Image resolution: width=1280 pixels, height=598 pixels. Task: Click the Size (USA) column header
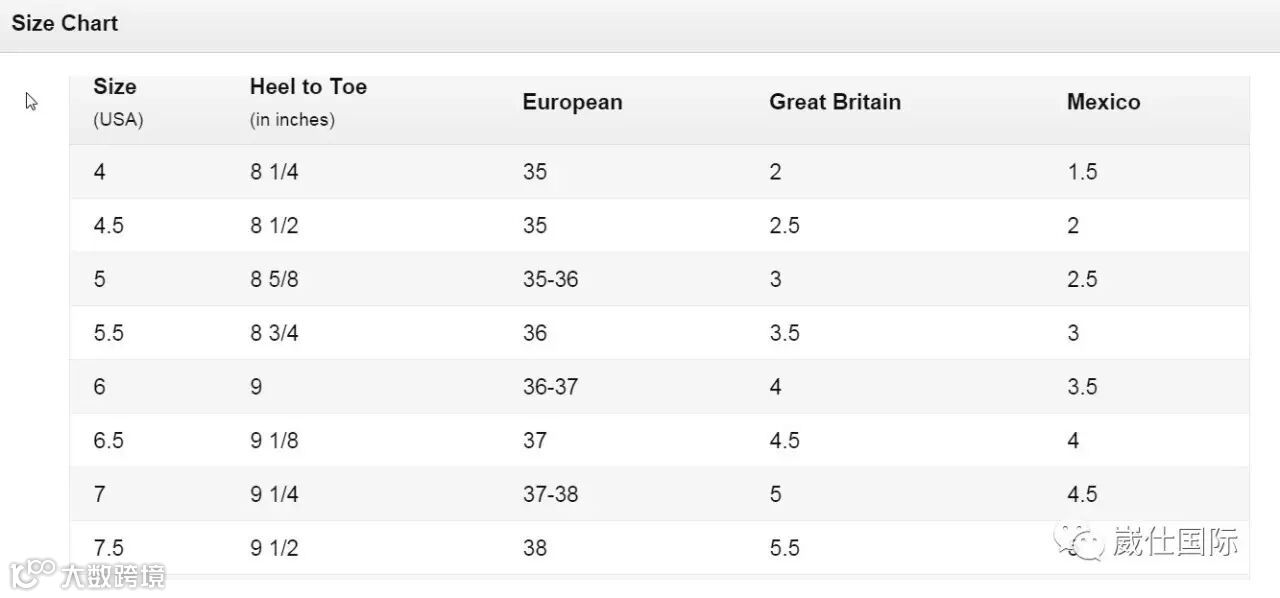[115, 101]
